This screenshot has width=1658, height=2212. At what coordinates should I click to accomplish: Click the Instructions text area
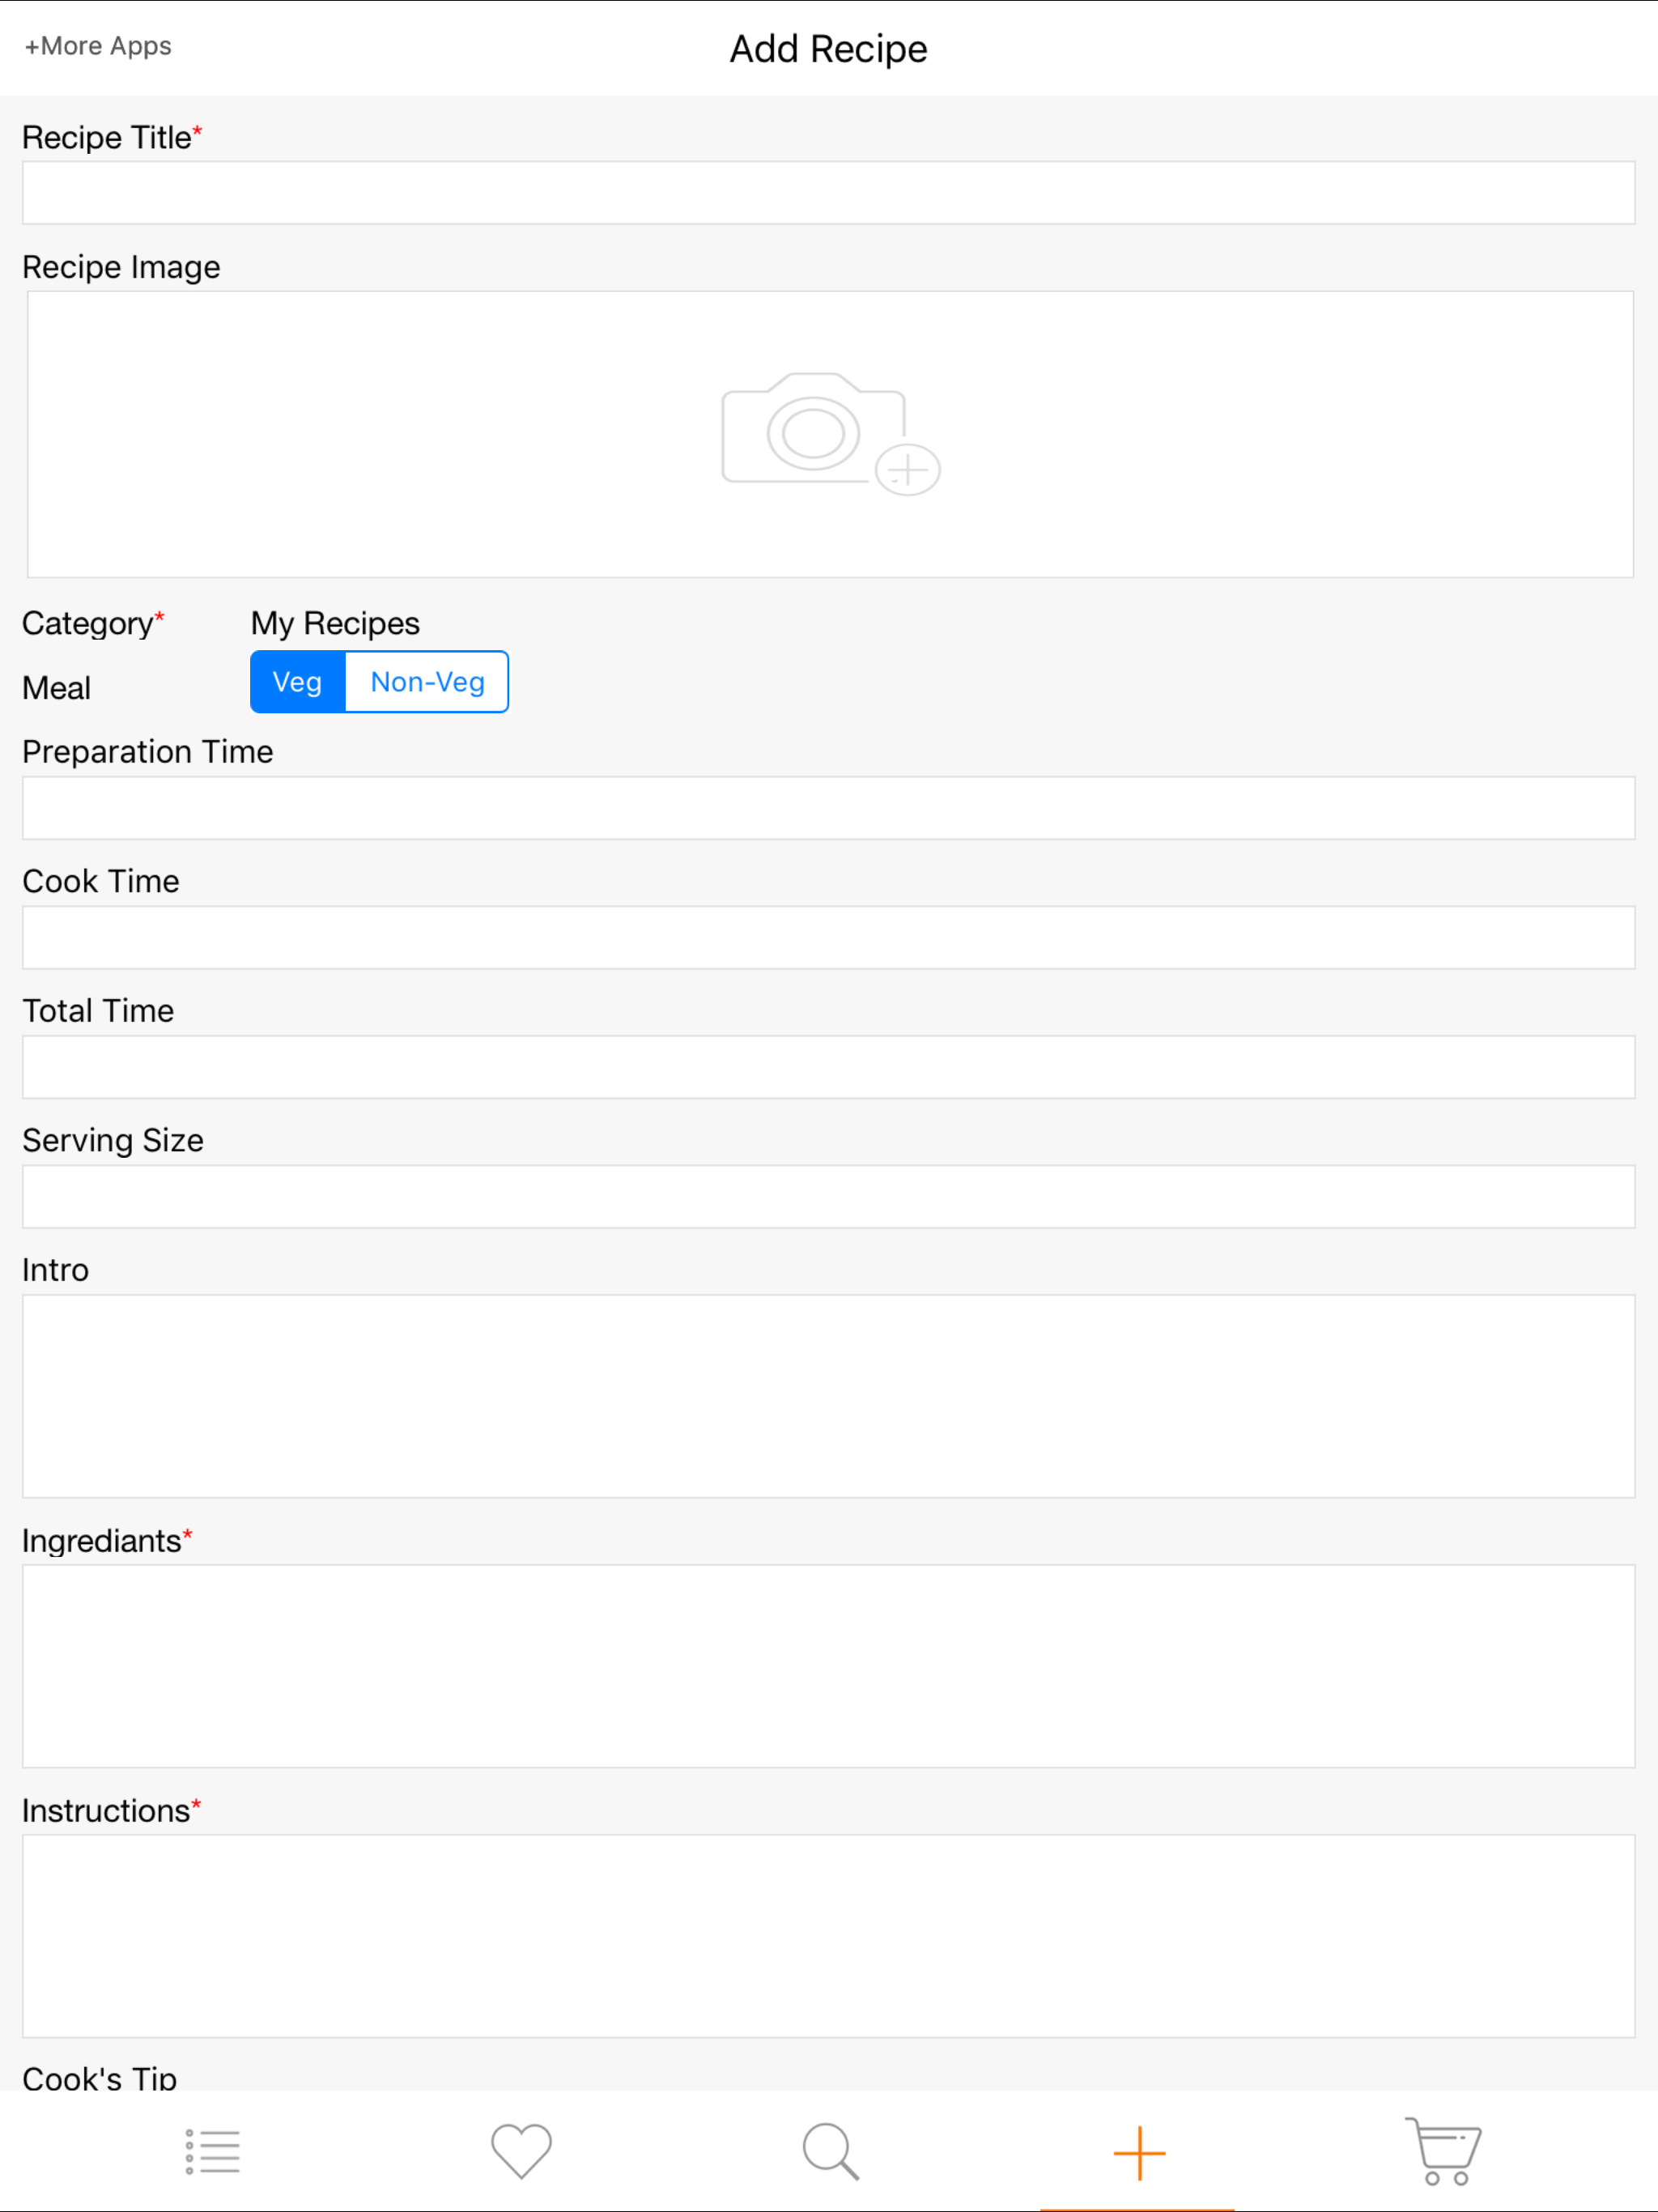pyautogui.click(x=828, y=1936)
